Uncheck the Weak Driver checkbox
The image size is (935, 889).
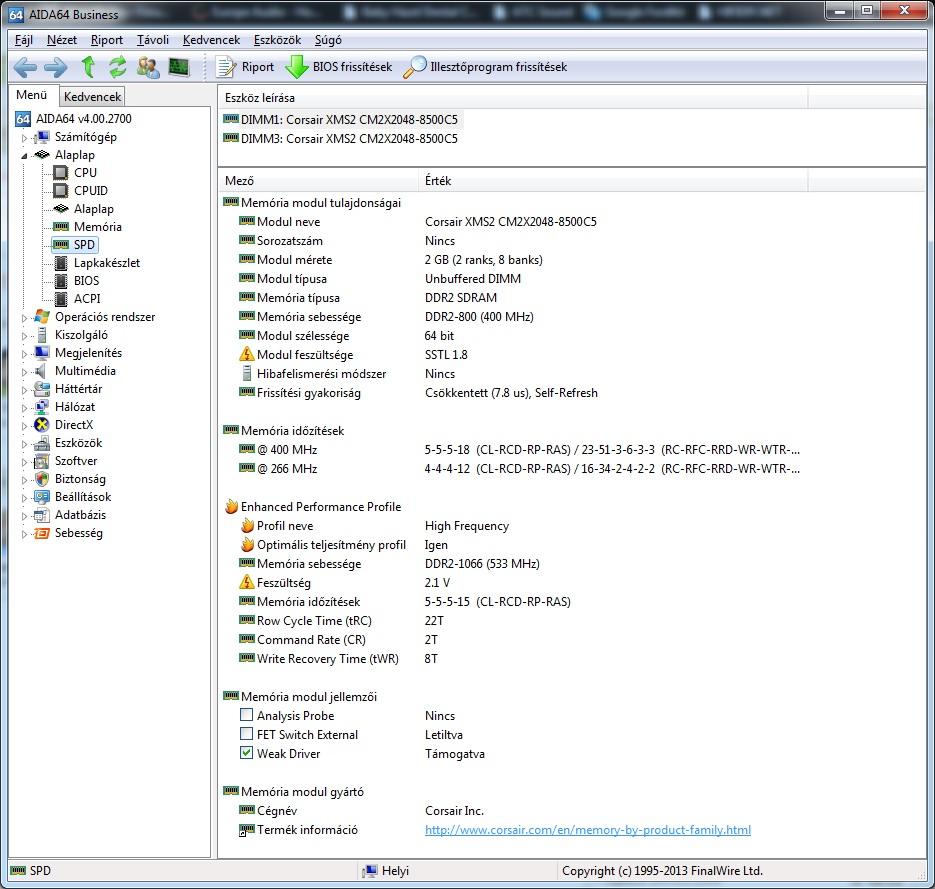246,752
